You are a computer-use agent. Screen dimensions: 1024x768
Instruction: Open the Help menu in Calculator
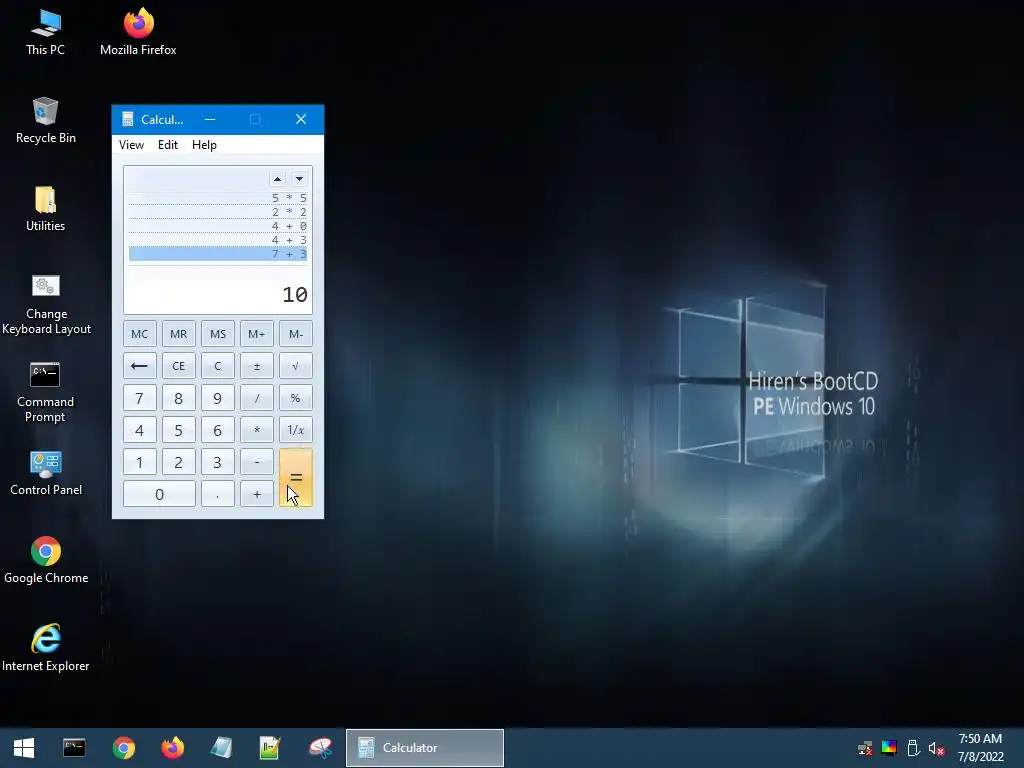pyautogui.click(x=204, y=145)
